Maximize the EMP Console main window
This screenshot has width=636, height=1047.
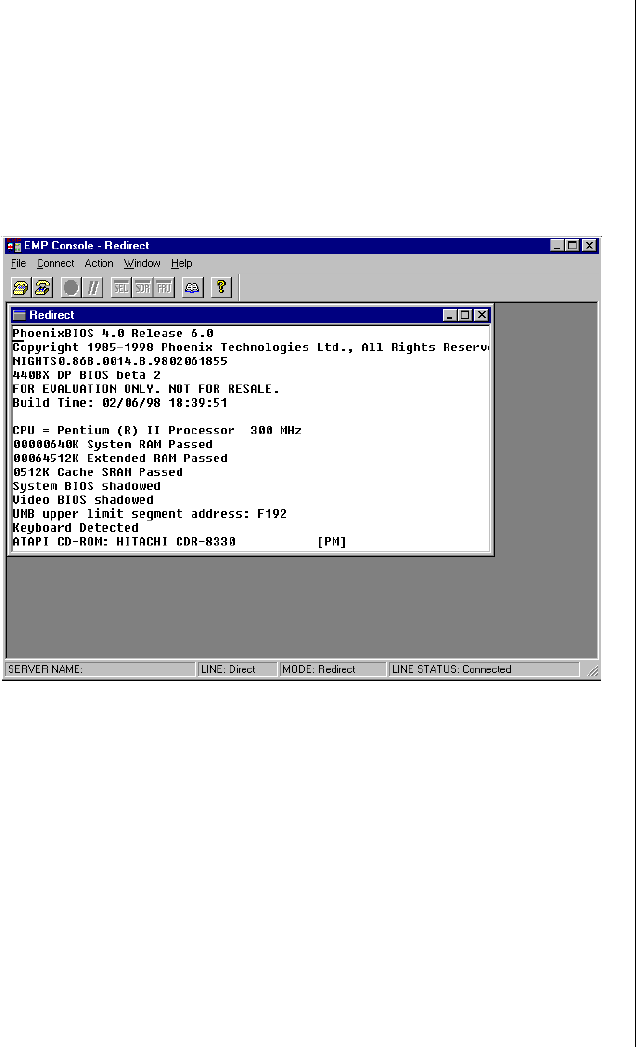(x=572, y=246)
